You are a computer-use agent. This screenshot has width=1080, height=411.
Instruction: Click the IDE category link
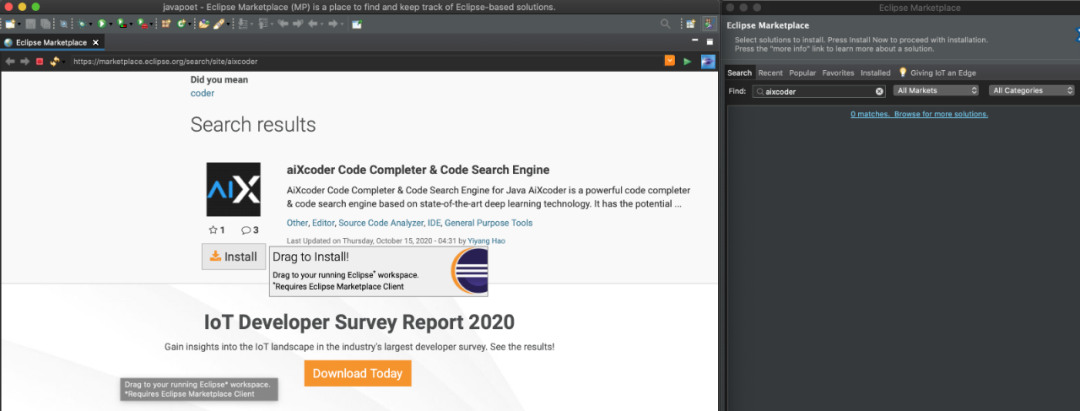[x=433, y=223]
